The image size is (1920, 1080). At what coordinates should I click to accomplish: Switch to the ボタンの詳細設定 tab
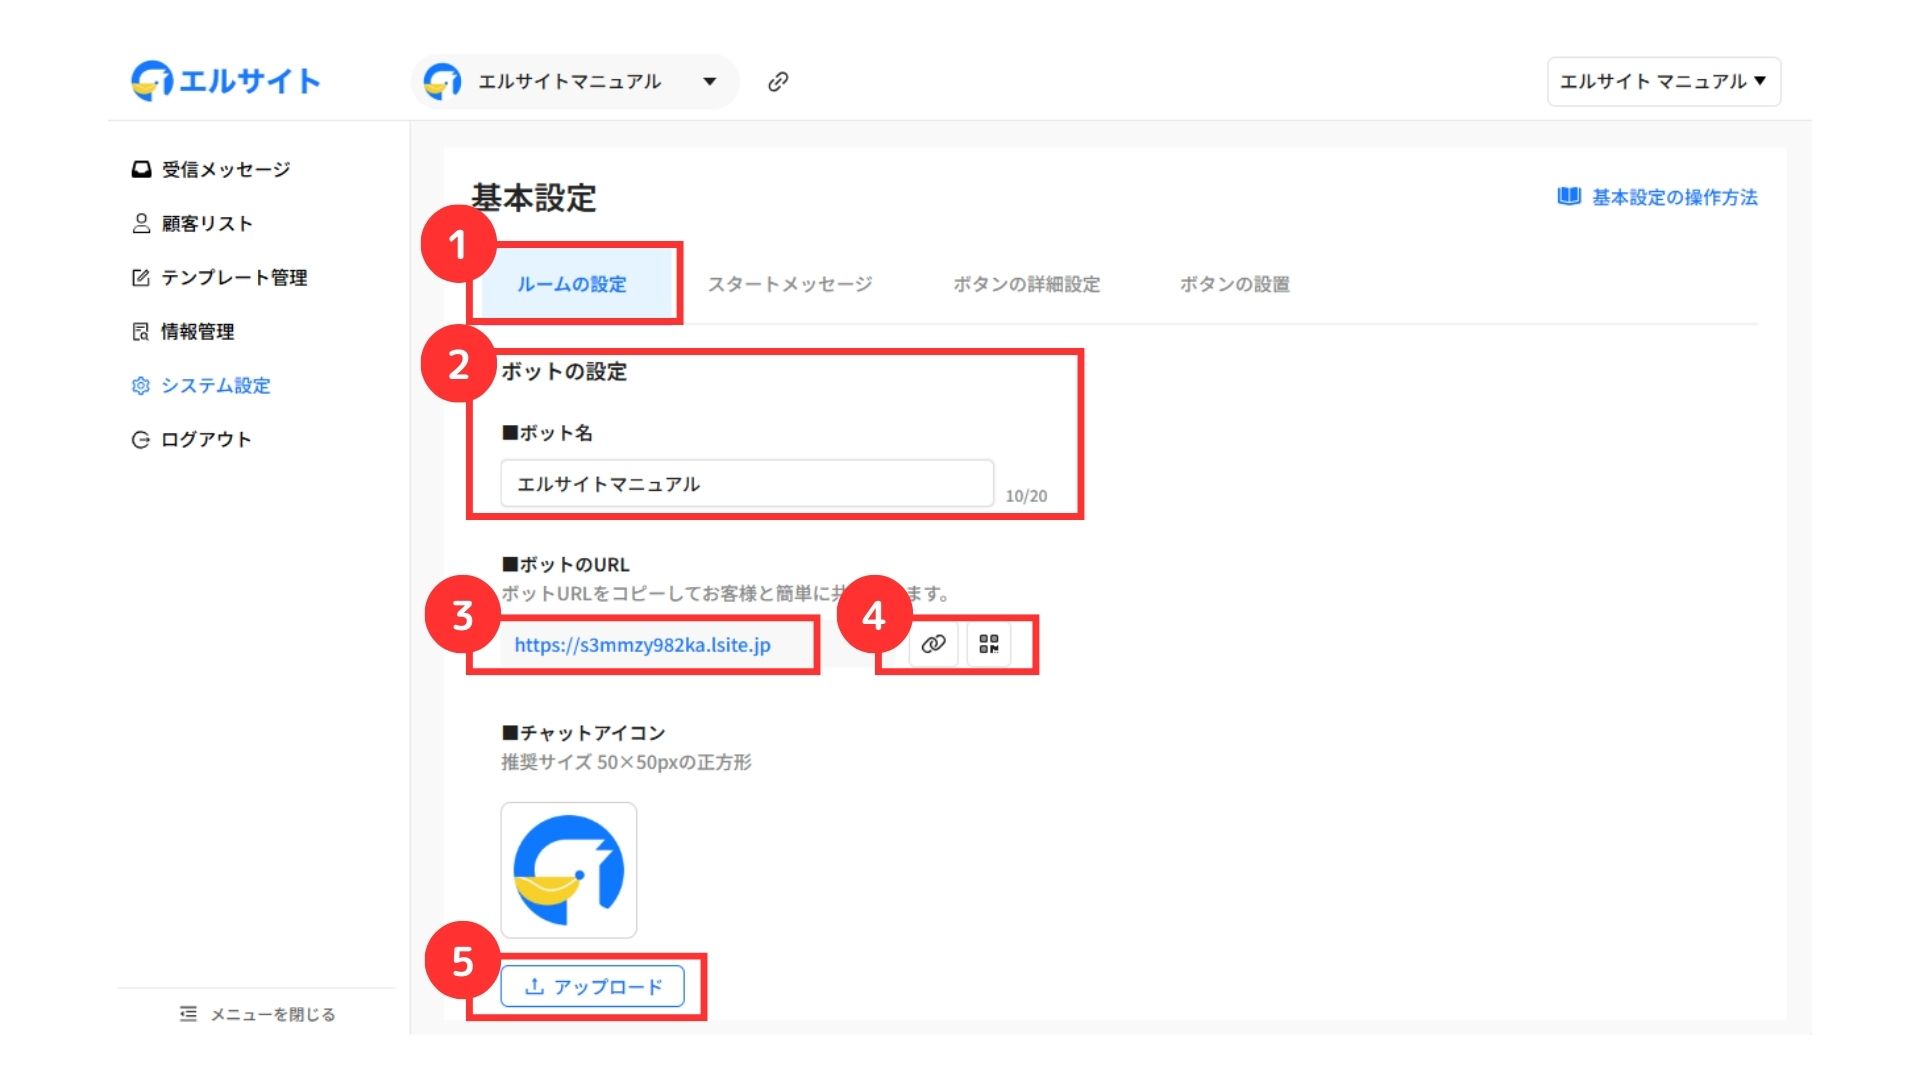click(x=1026, y=285)
